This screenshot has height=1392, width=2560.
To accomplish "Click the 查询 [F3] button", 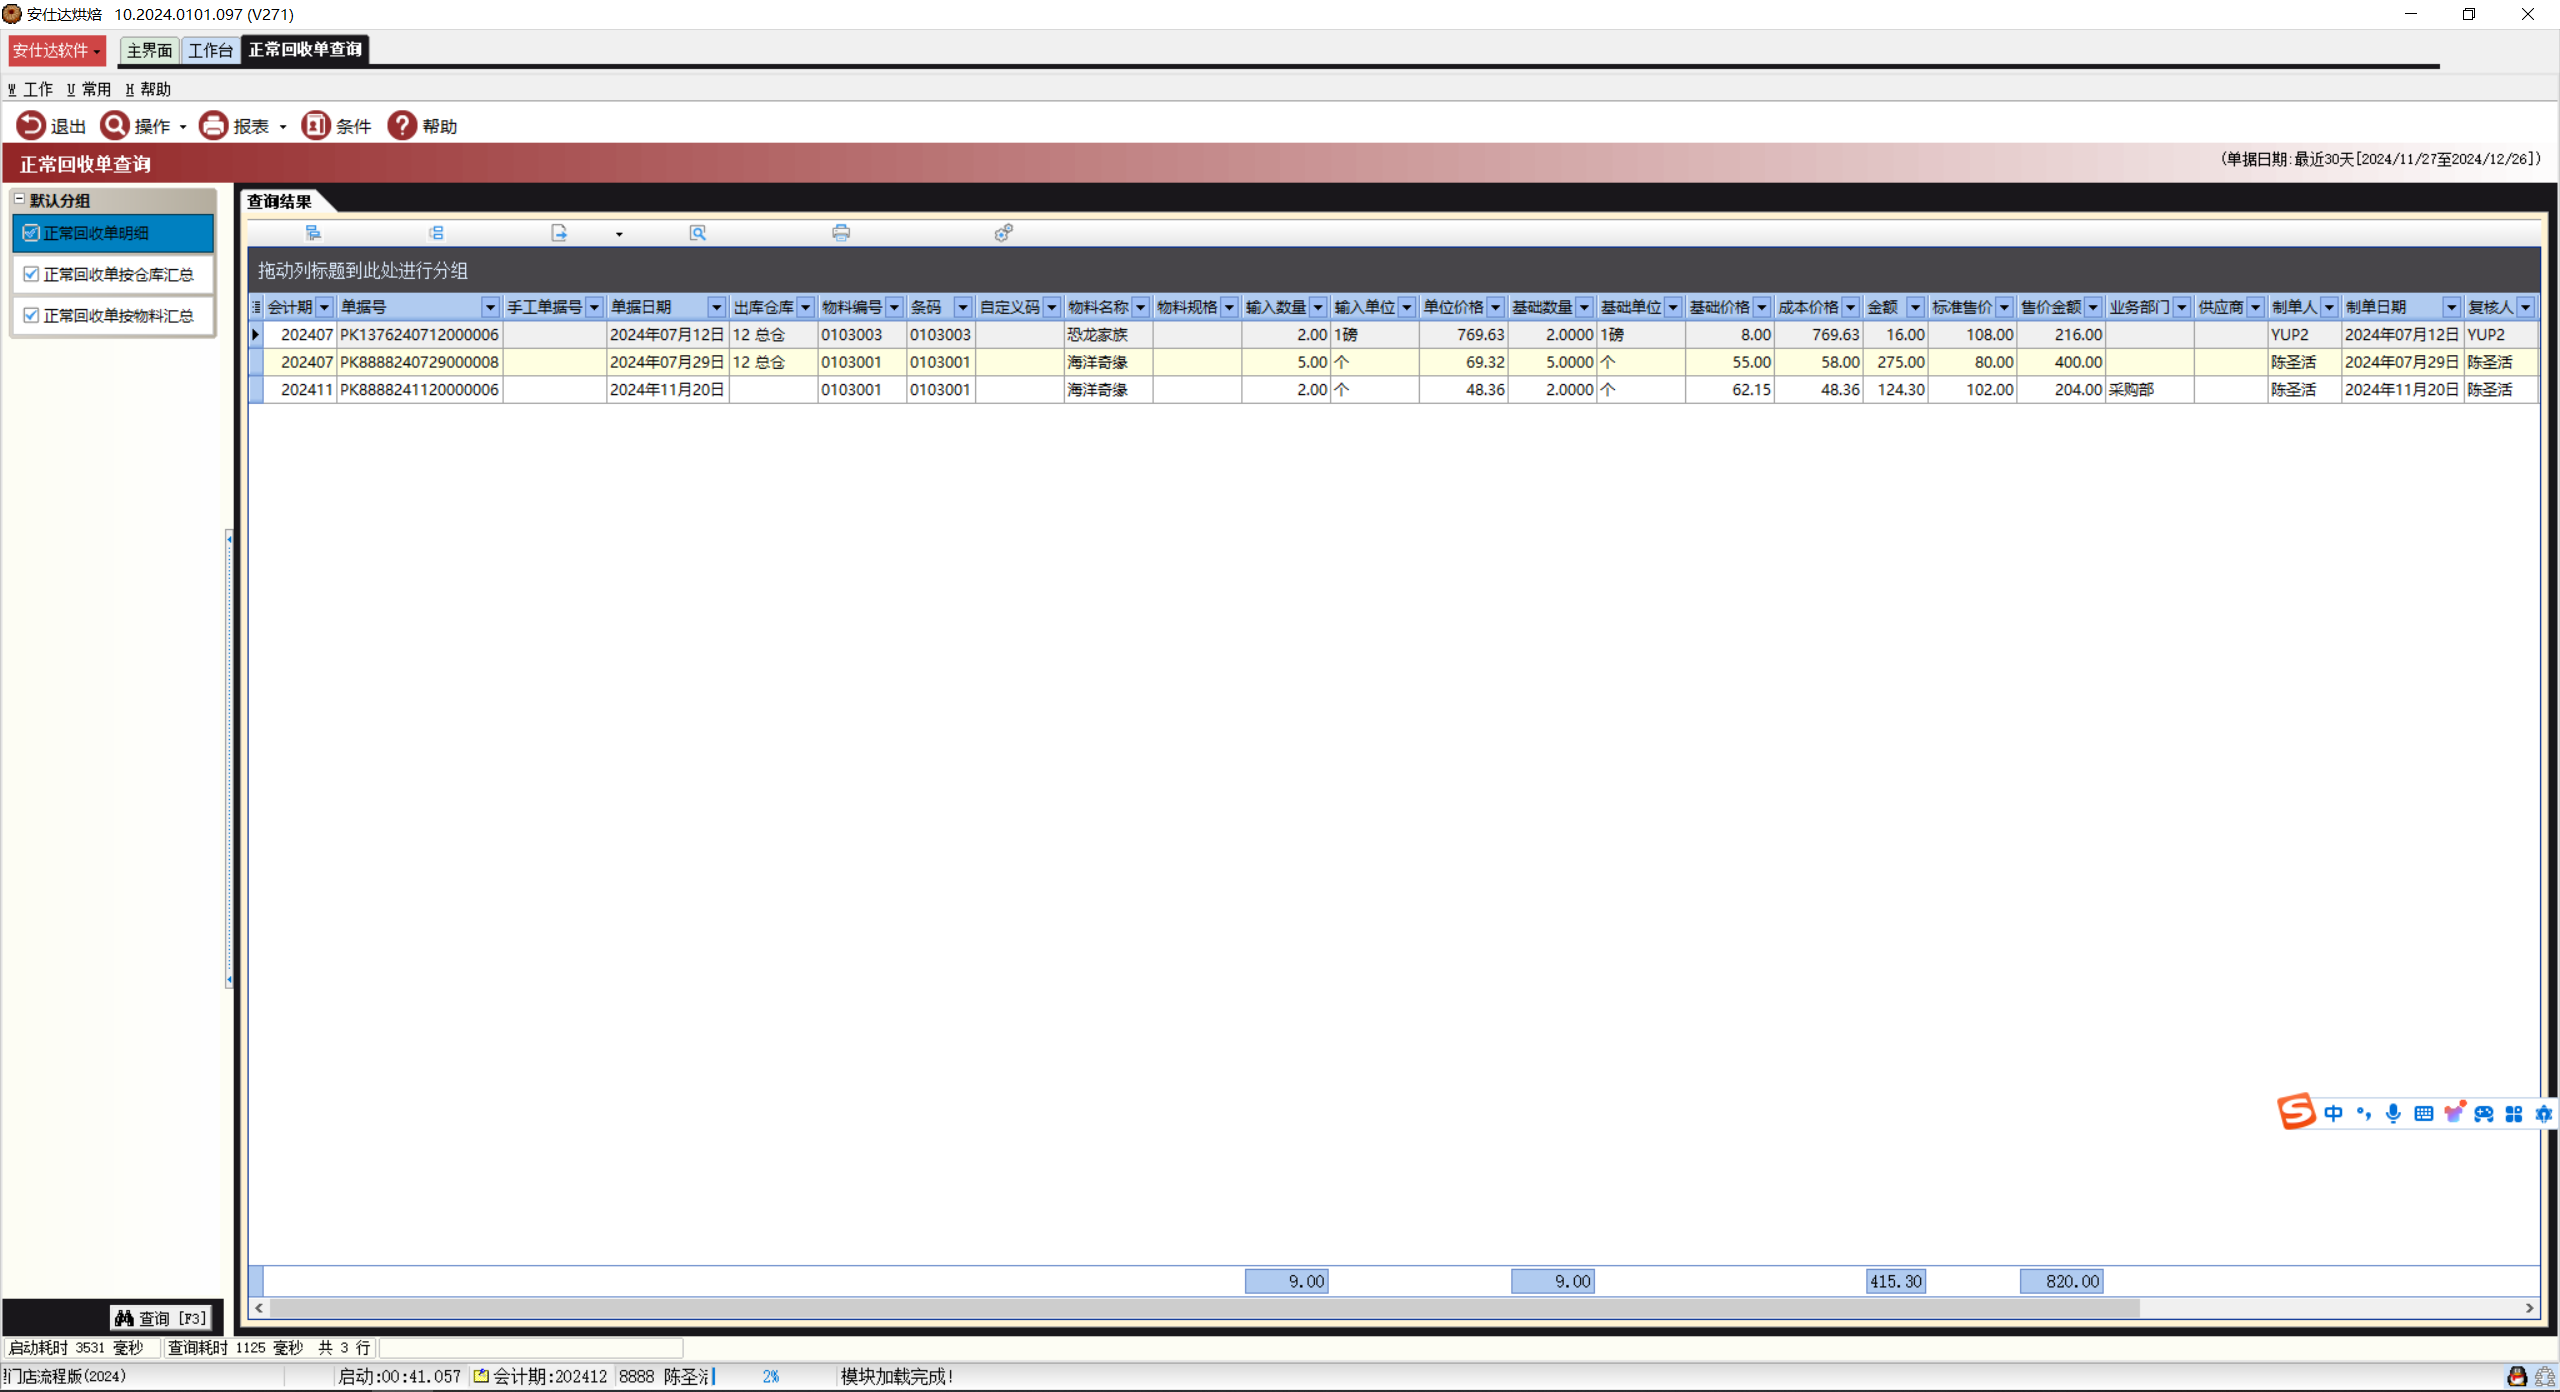I will tap(161, 1318).
